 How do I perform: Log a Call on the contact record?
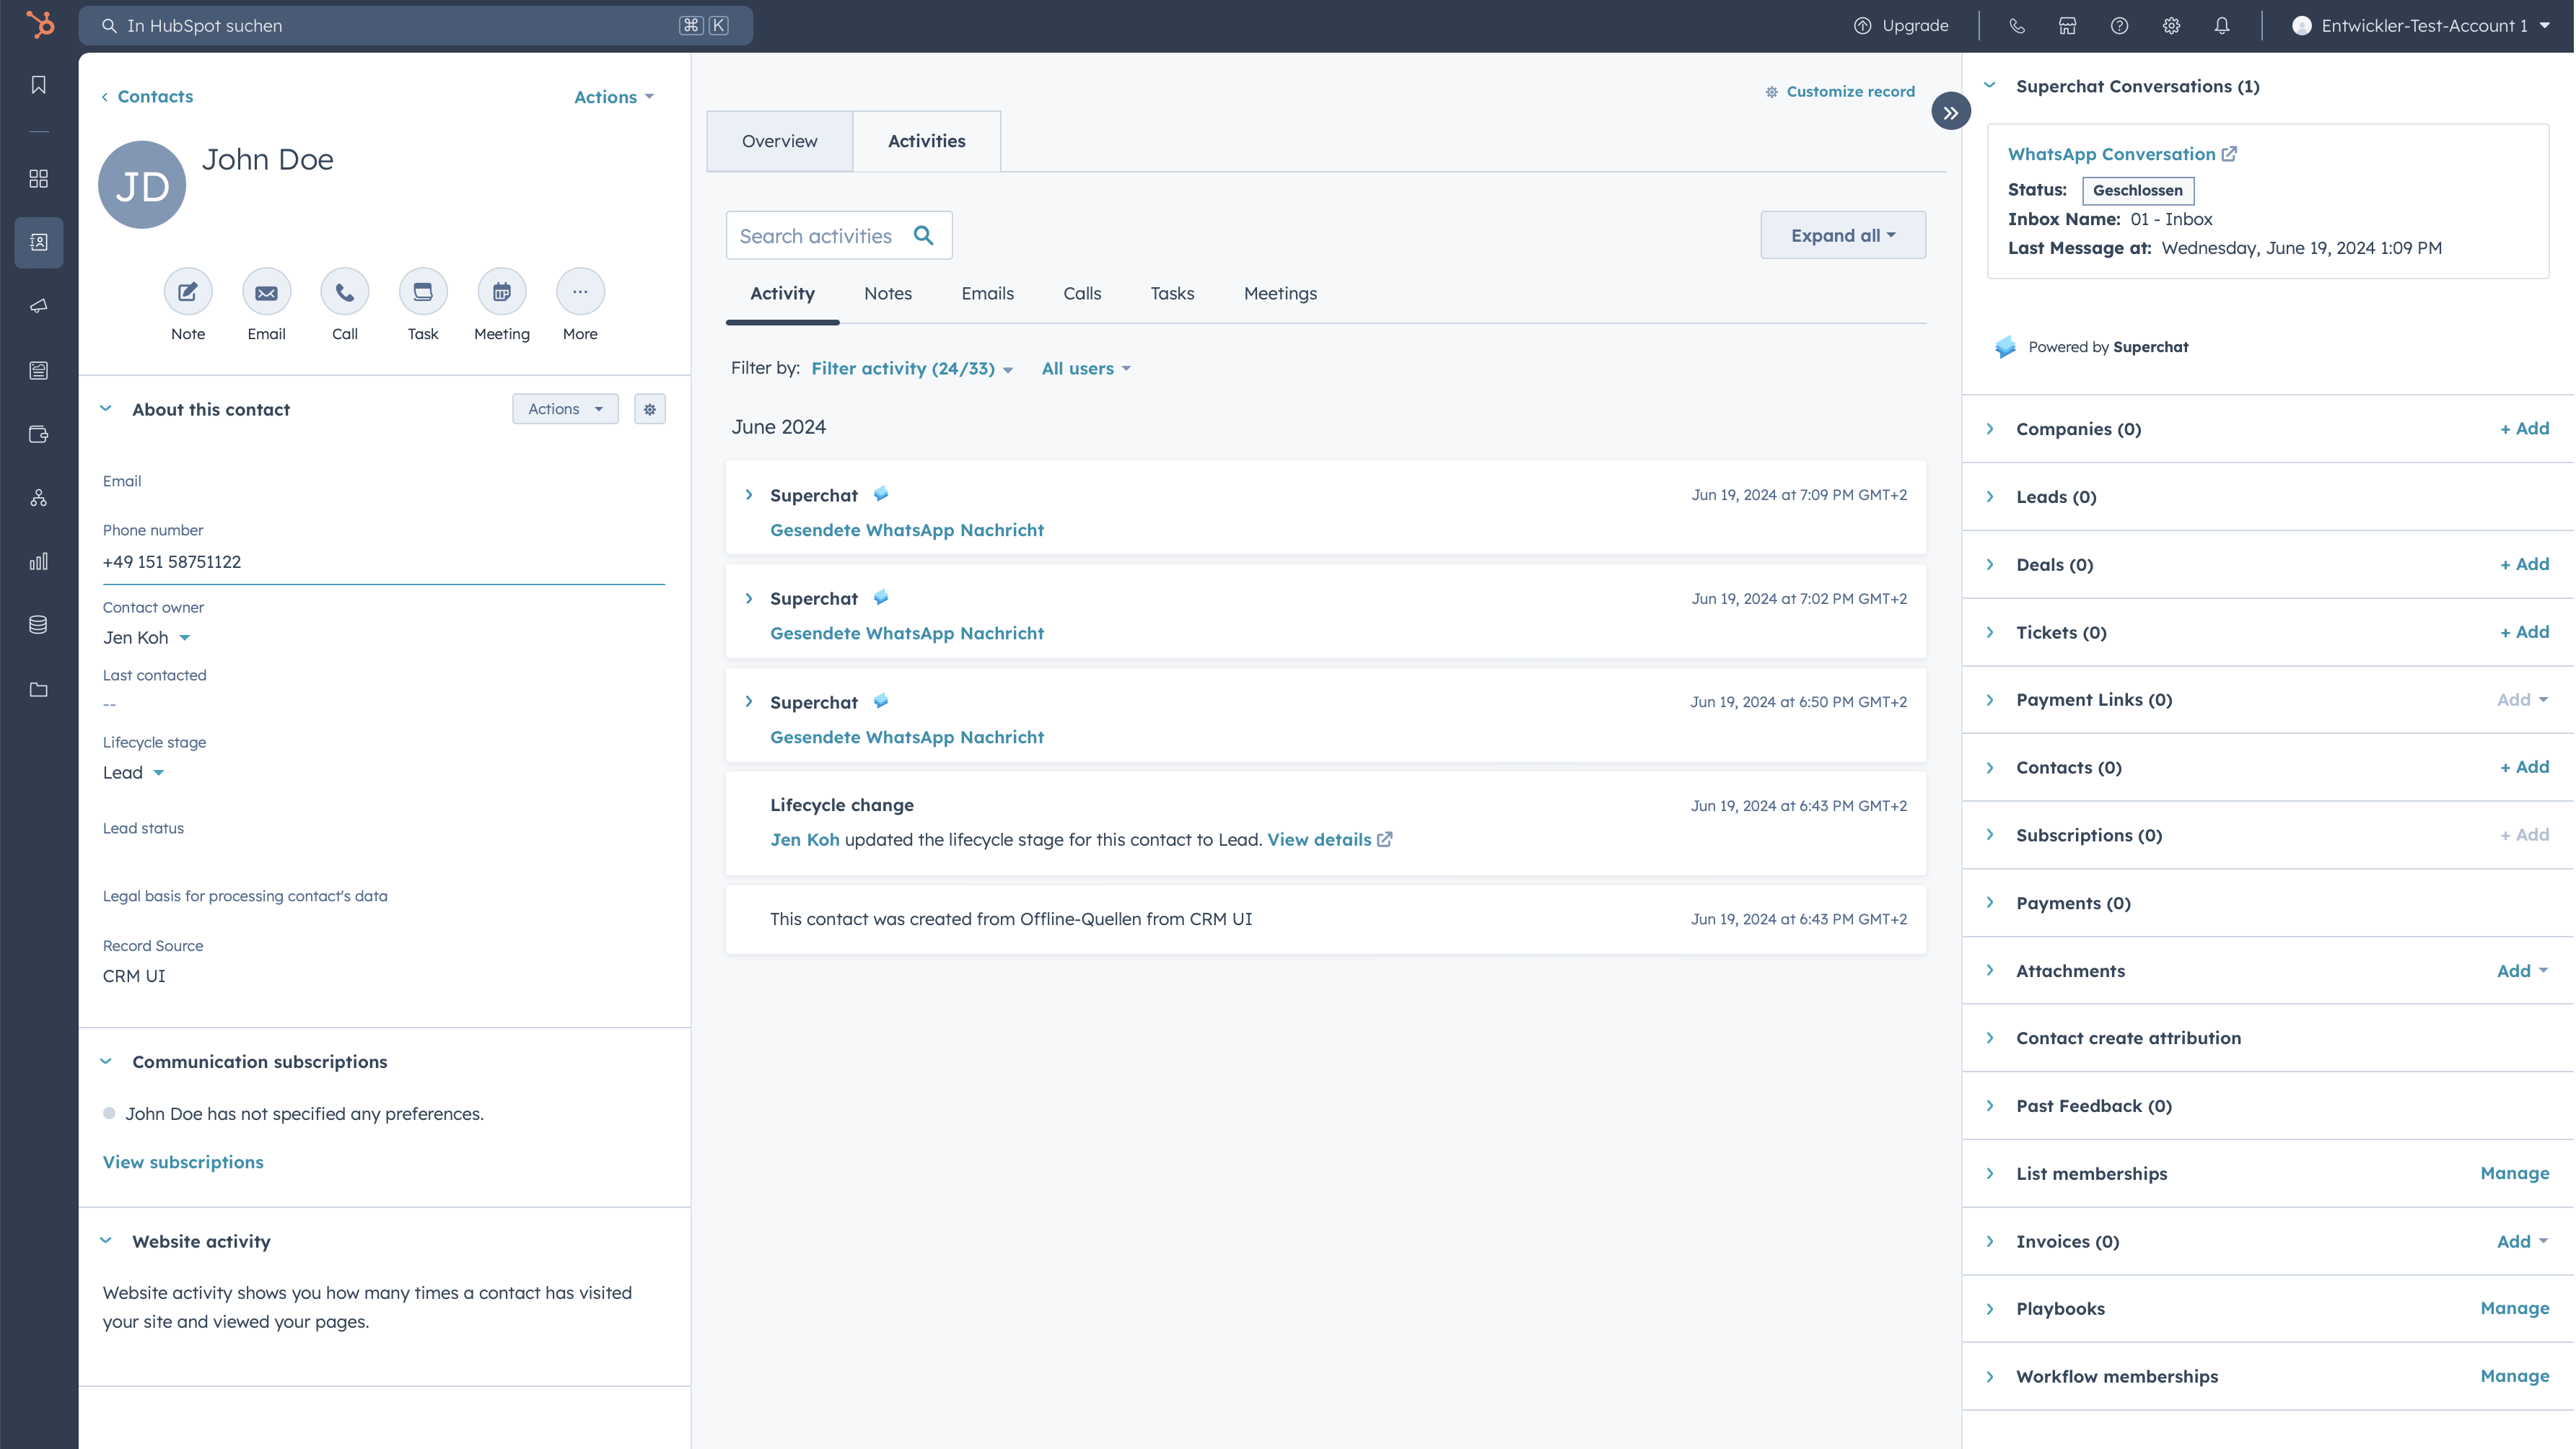click(344, 292)
